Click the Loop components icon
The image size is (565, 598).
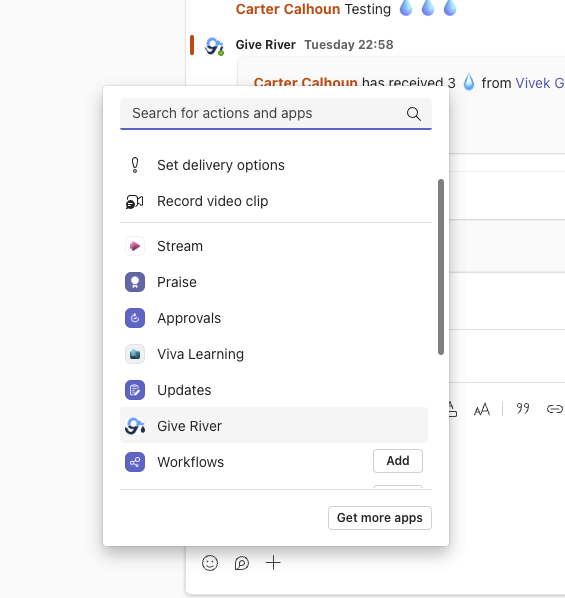tap(241, 563)
